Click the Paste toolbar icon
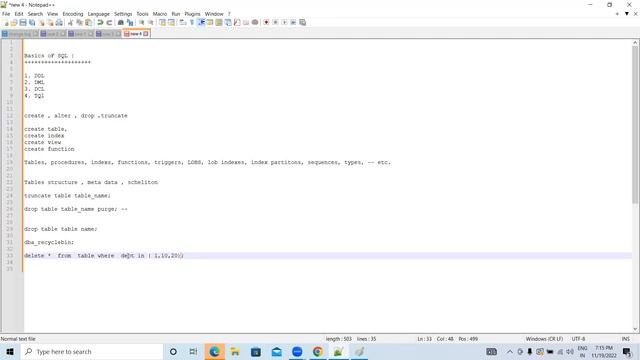Image resolution: width=640 pixels, height=360 pixels. tap(89, 22)
